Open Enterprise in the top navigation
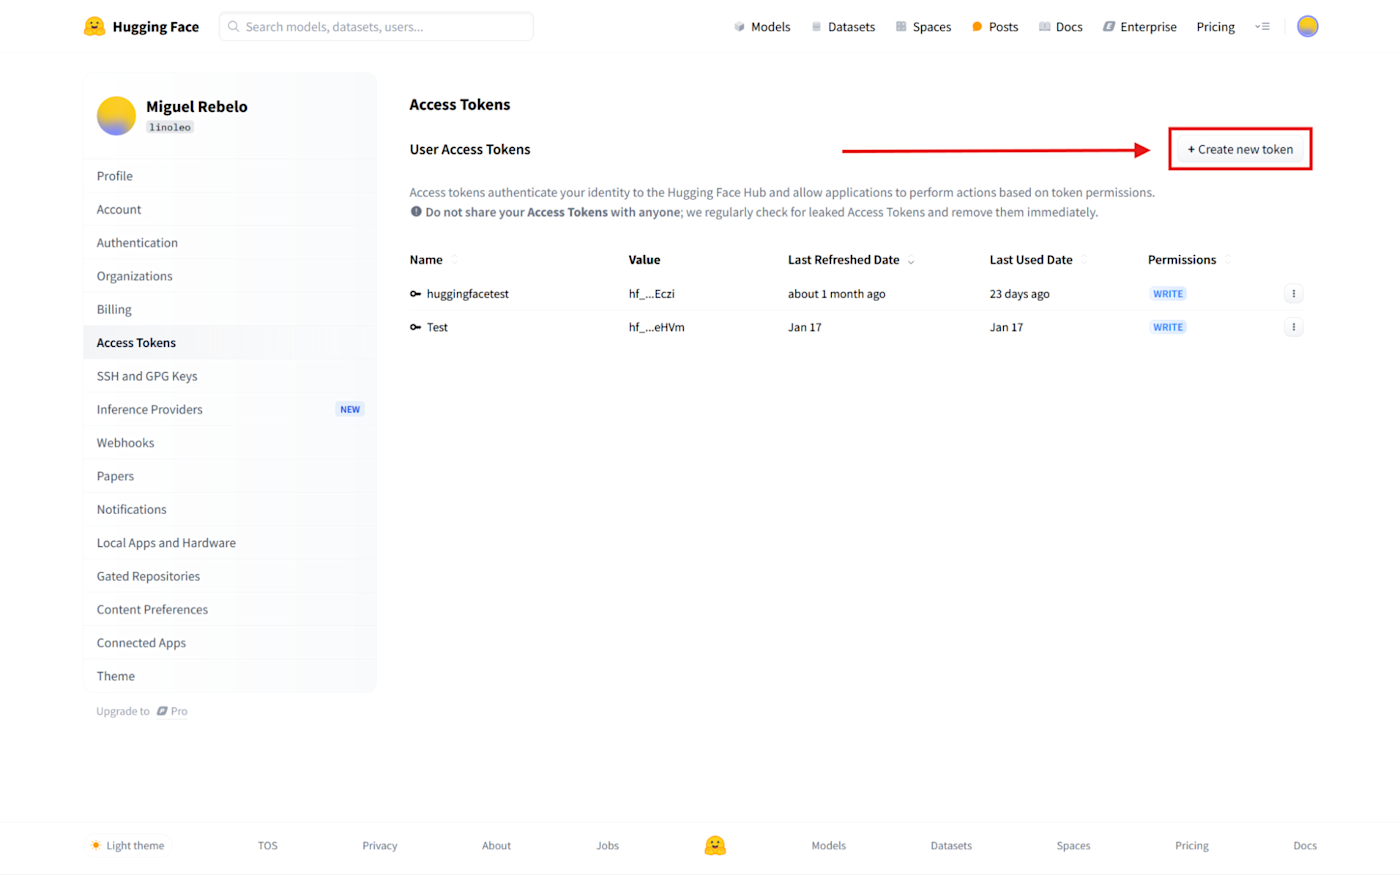Screen dimensions: 1400x875 coord(1139,27)
